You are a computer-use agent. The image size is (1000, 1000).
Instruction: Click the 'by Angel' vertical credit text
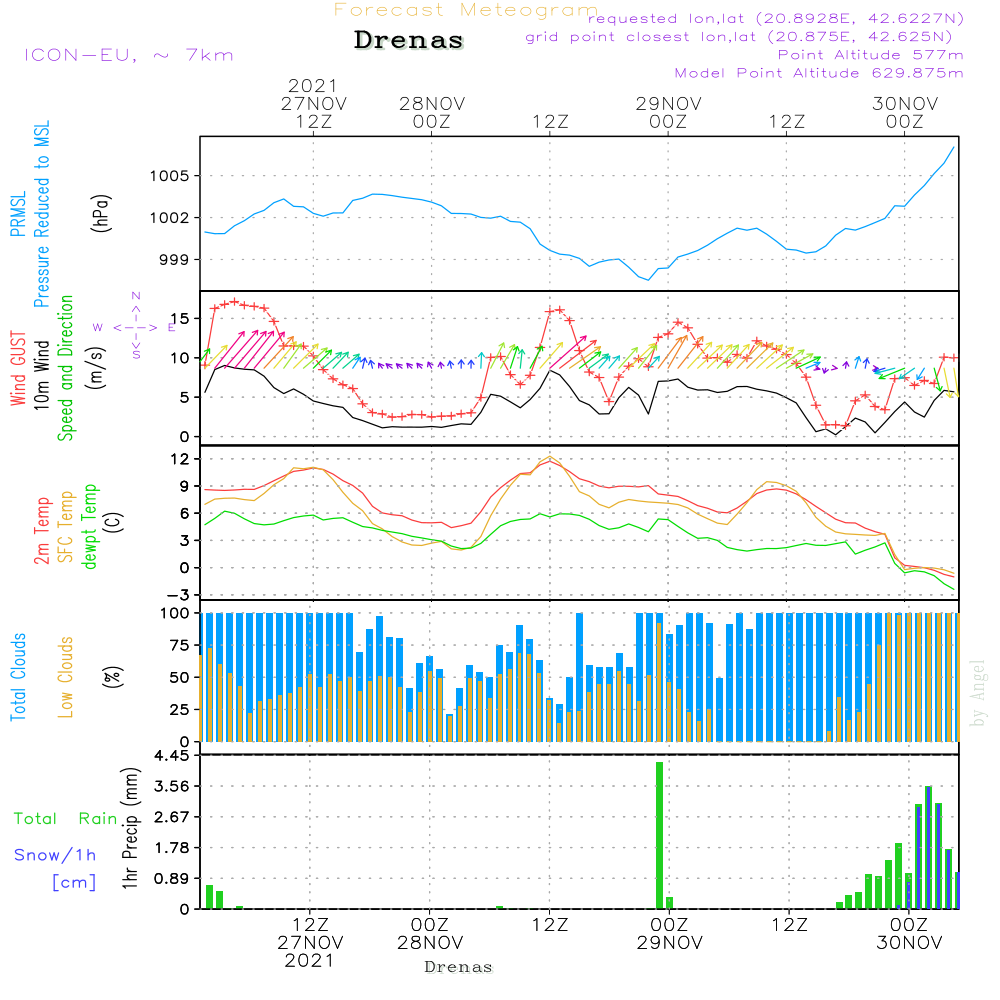pos(978,693)
